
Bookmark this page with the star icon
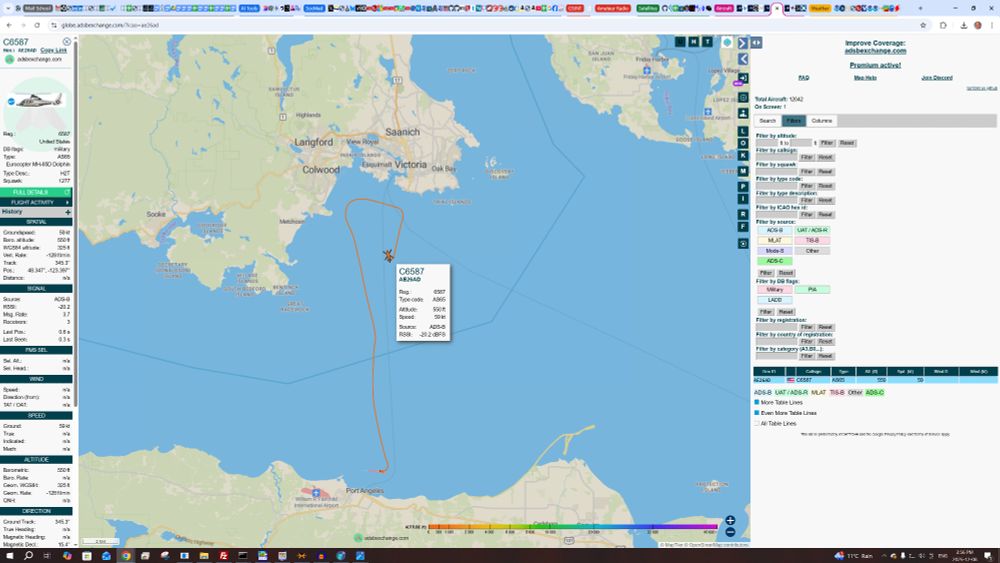coord(923,25)
